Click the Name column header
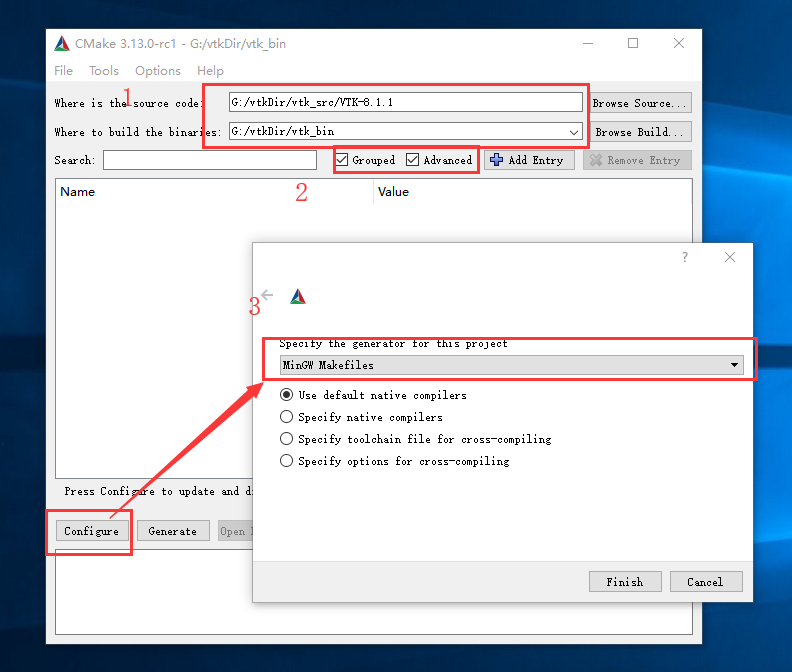The width and height of the screenshot is (792, 672). [77, 192]
